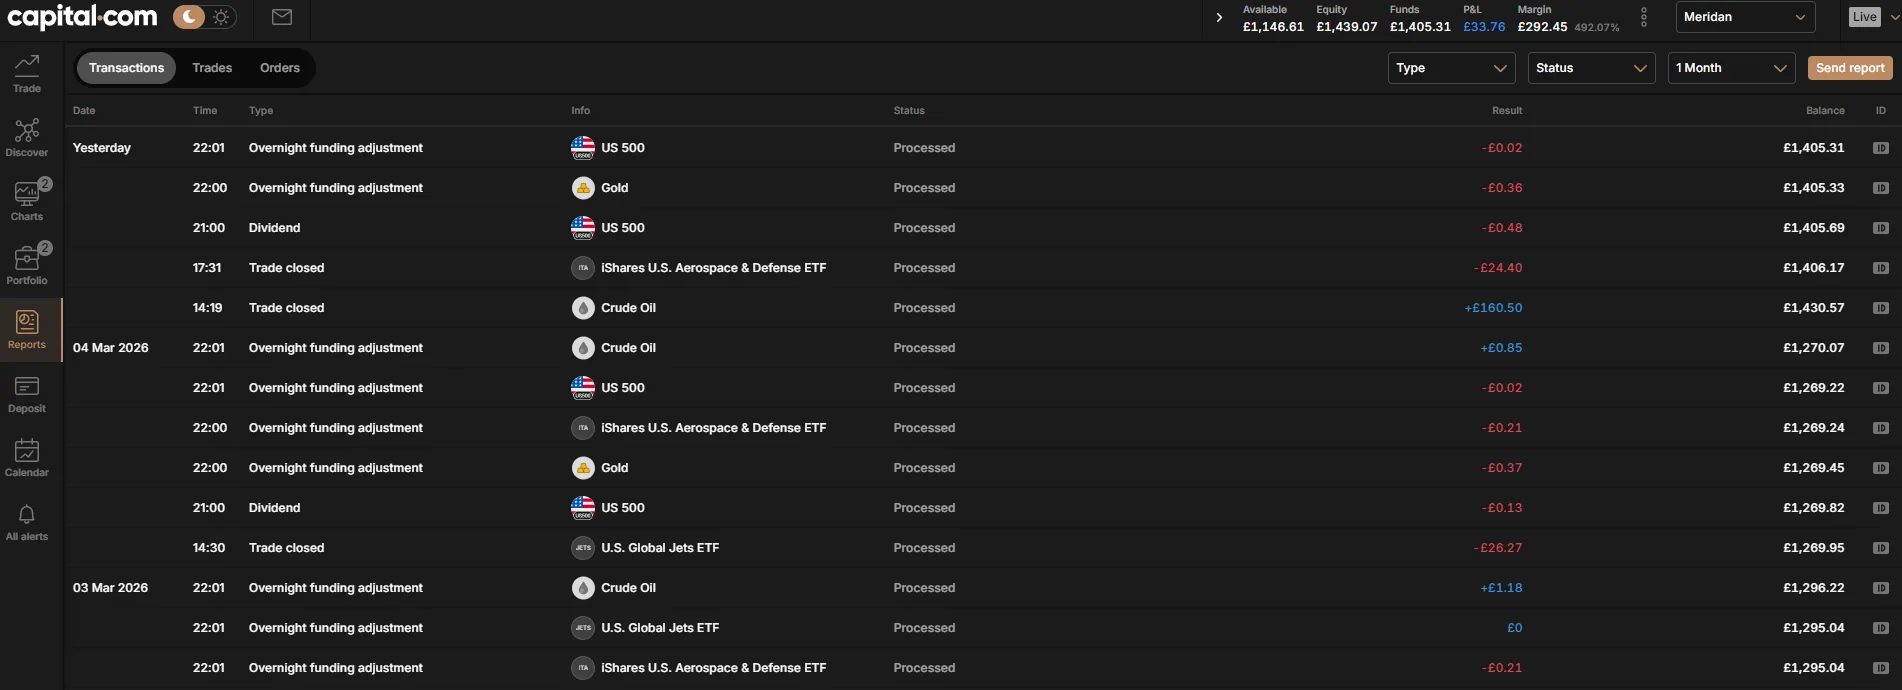This screenshot has width=1902, height=690.
Task: Switch to the Orders tab
Action: [x=280, y=68]
